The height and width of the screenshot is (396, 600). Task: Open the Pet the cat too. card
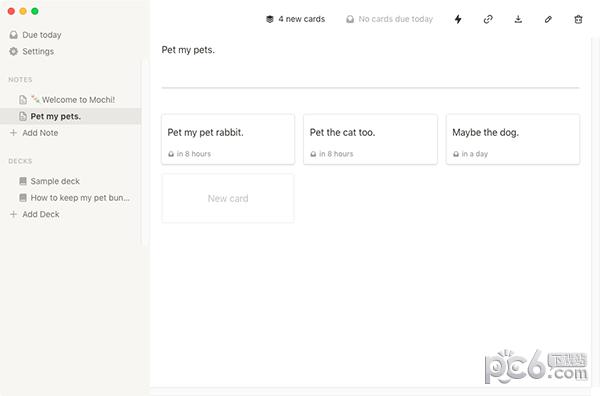click(x=370, y=139)
